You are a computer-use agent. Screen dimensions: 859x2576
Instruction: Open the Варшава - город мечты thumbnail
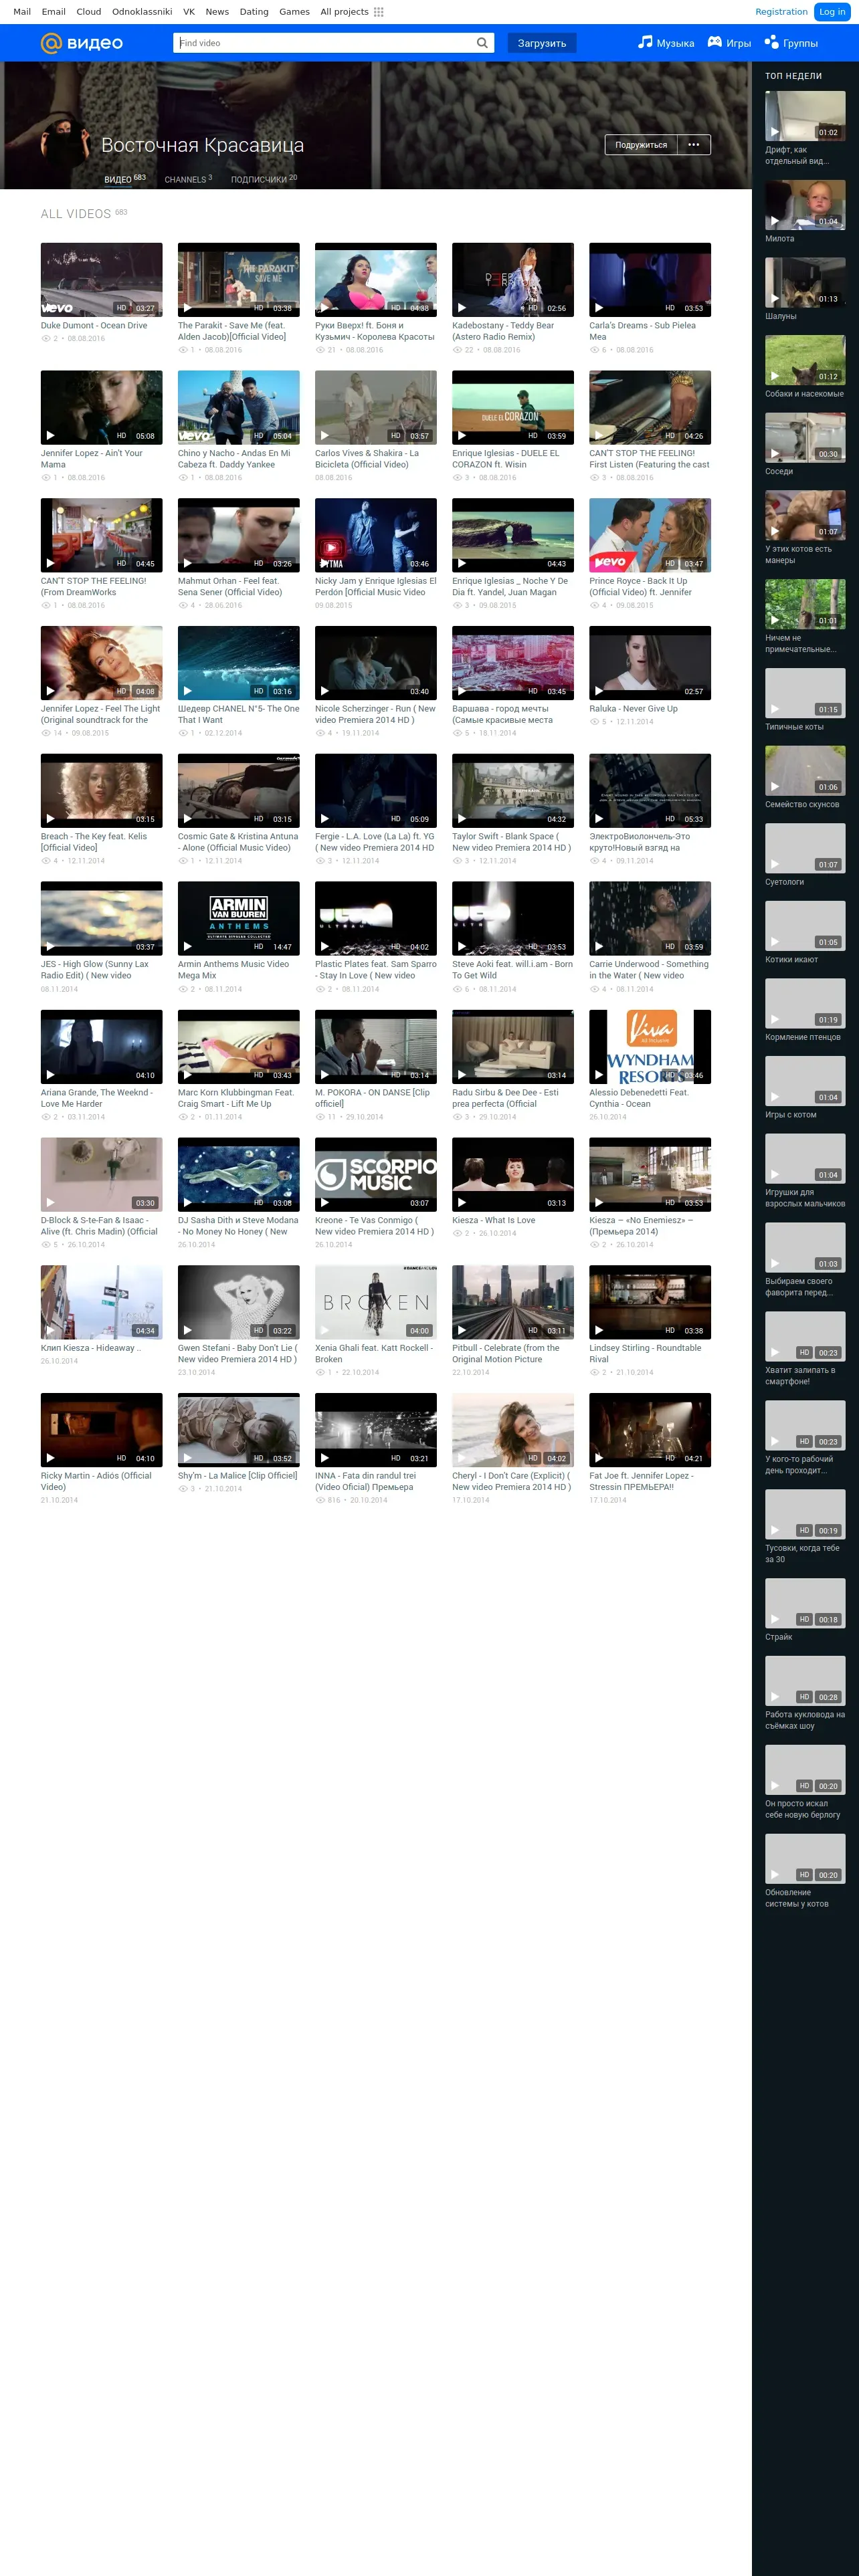pos(513,663)
